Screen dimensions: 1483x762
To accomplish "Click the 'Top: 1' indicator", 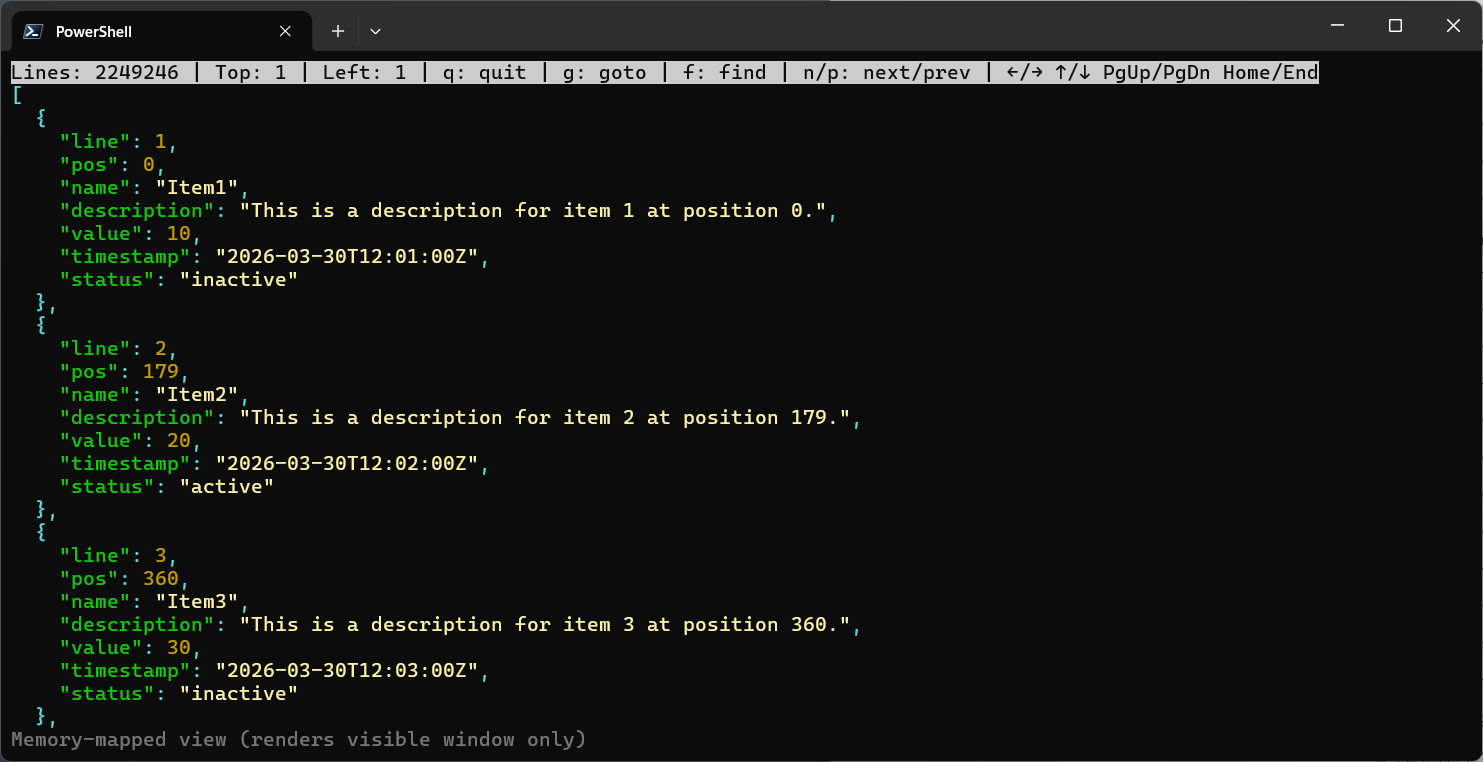I will click(x=250, y=71).
